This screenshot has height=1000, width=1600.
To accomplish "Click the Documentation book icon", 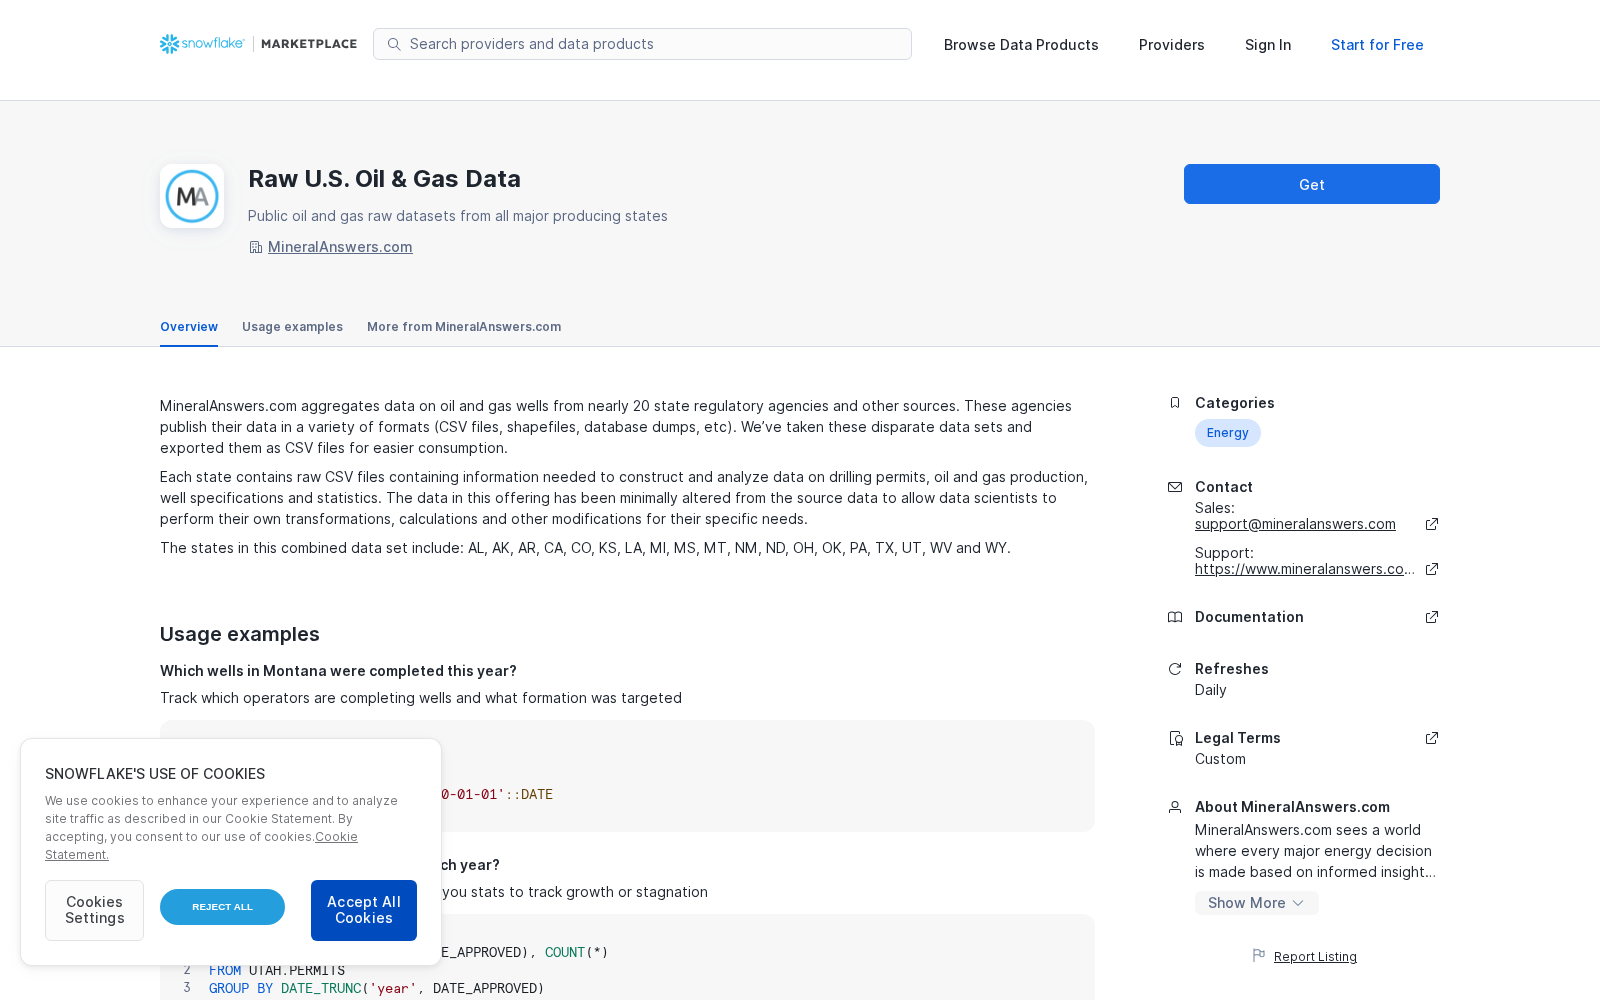I will tap(1175, 617).
